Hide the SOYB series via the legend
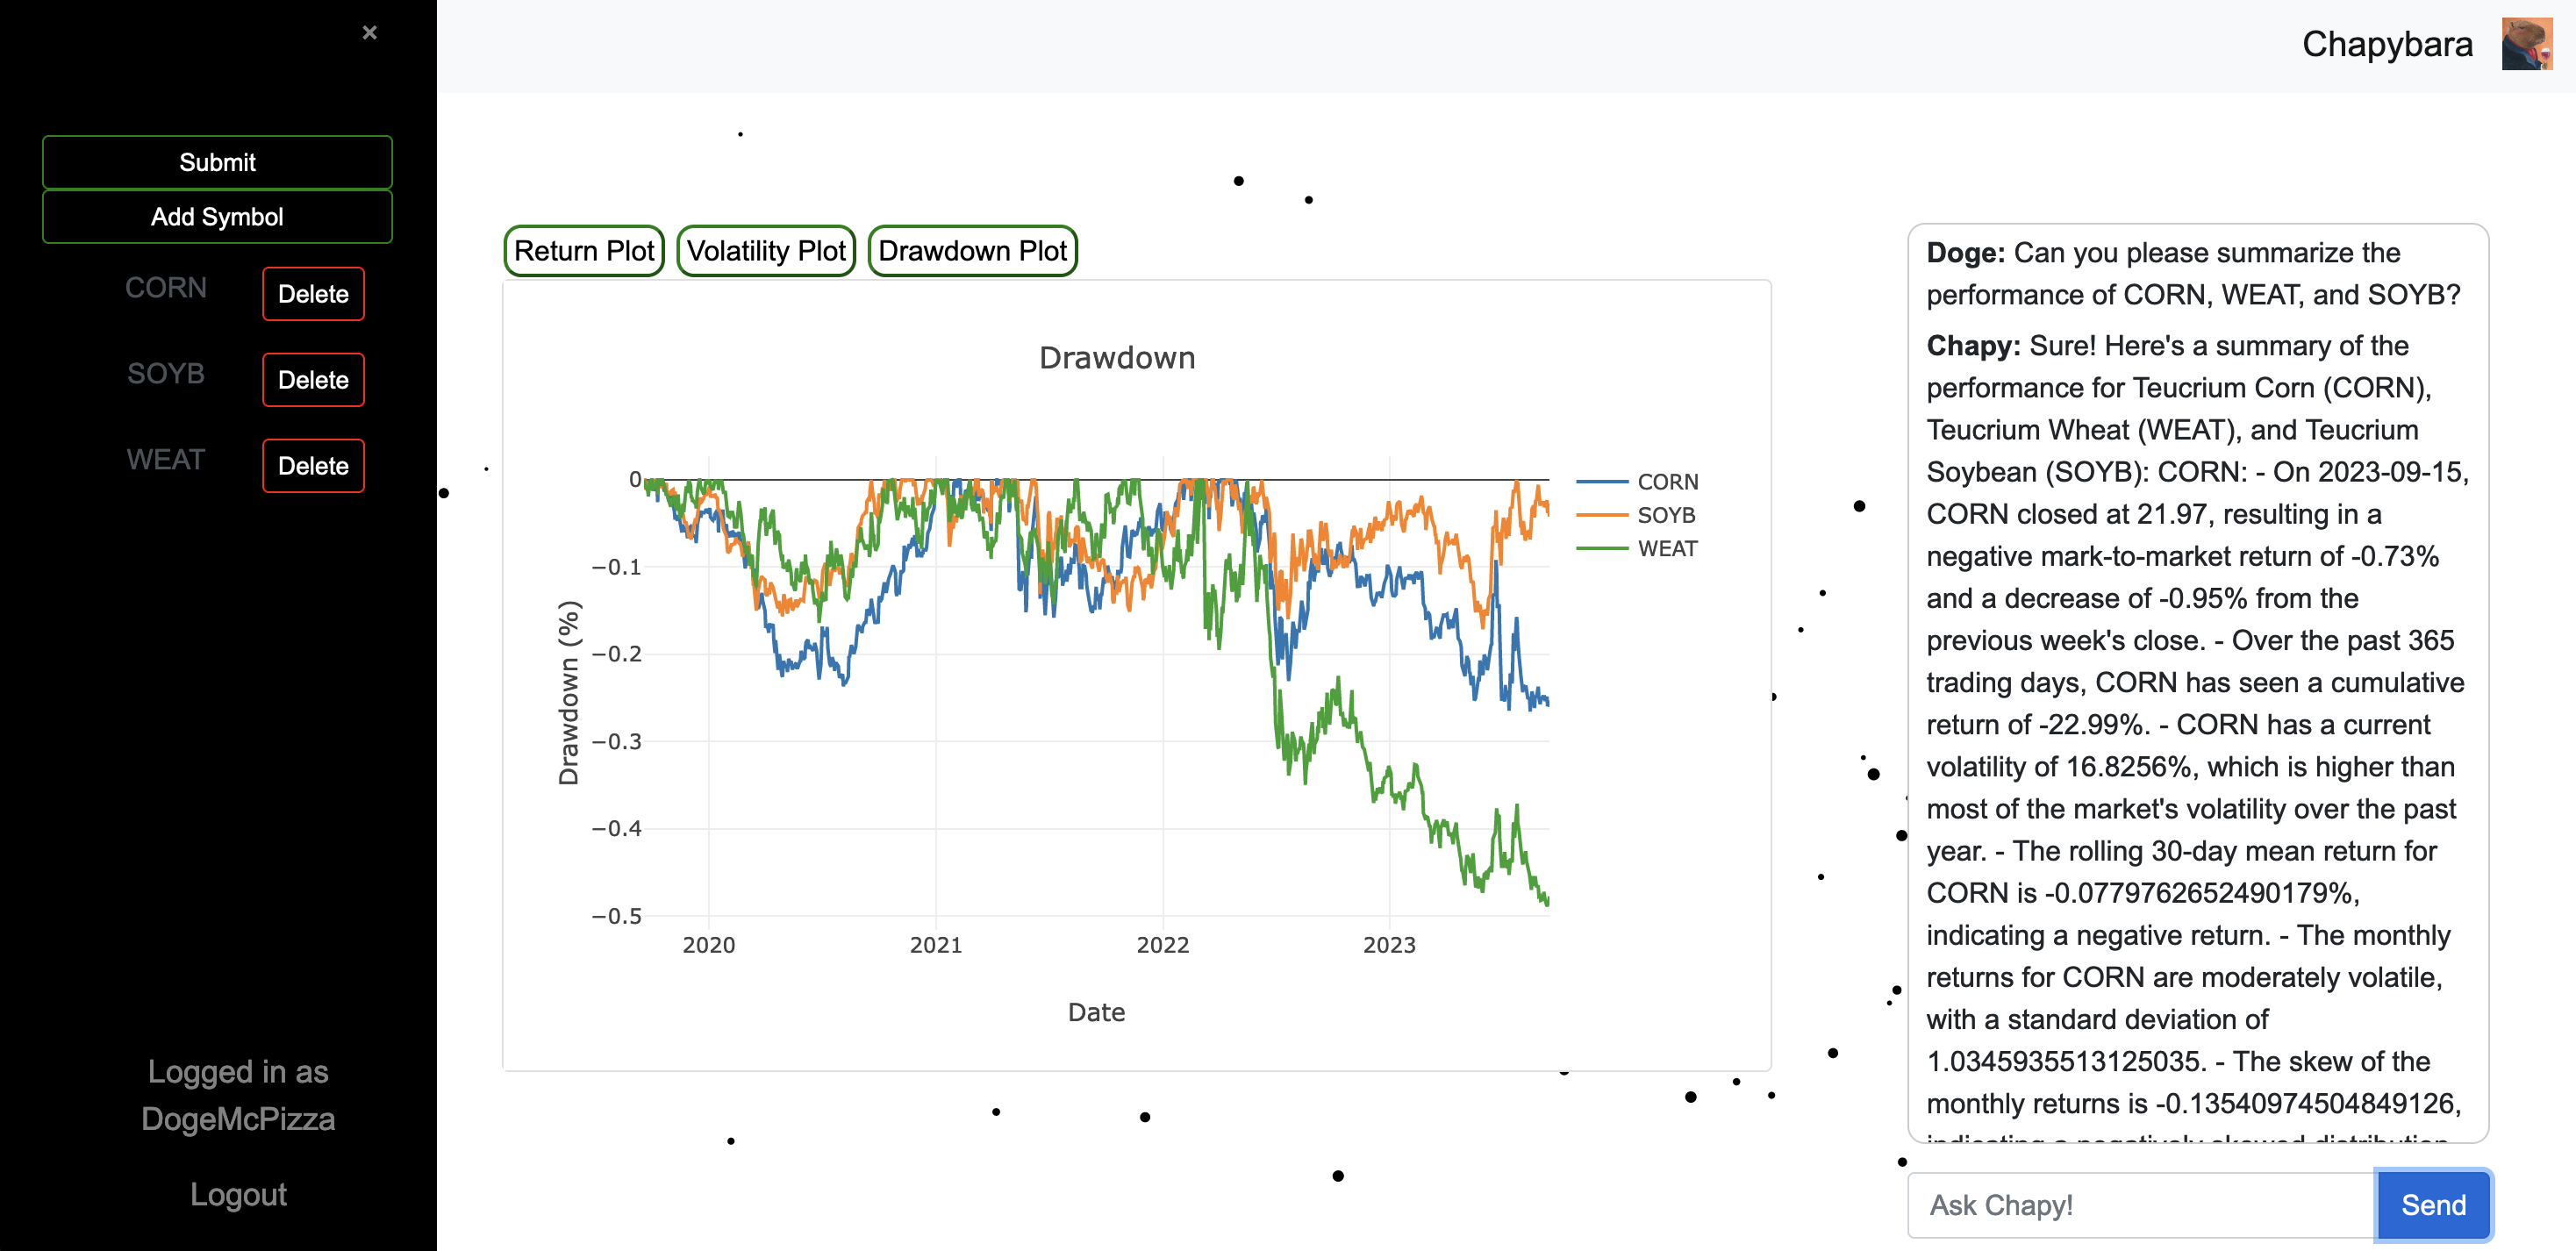This screenshot has height=1251, width=2576. pyautogui.click(x=1665, y=515)
